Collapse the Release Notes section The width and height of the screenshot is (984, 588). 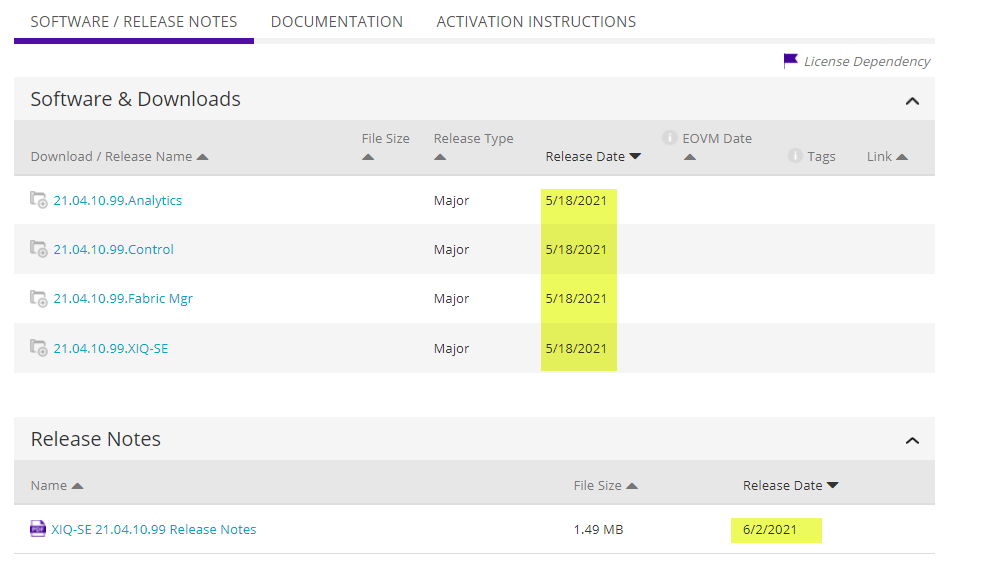911,440
